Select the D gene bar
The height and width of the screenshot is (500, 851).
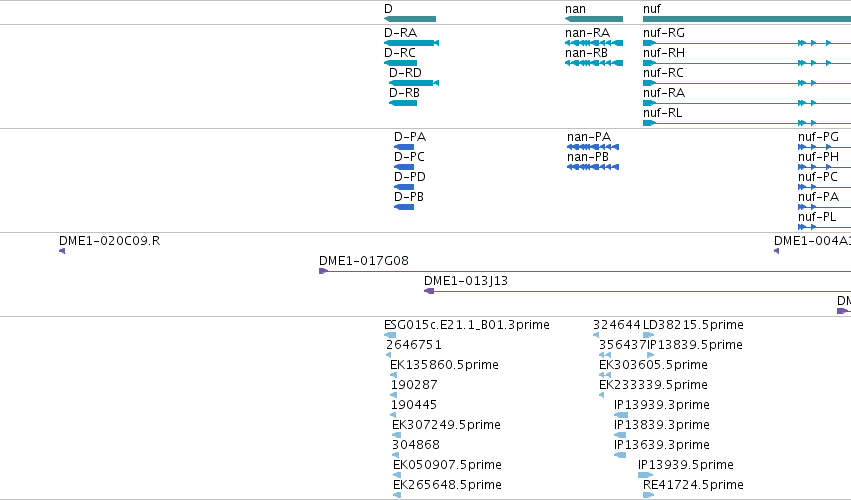coord(410,19)
